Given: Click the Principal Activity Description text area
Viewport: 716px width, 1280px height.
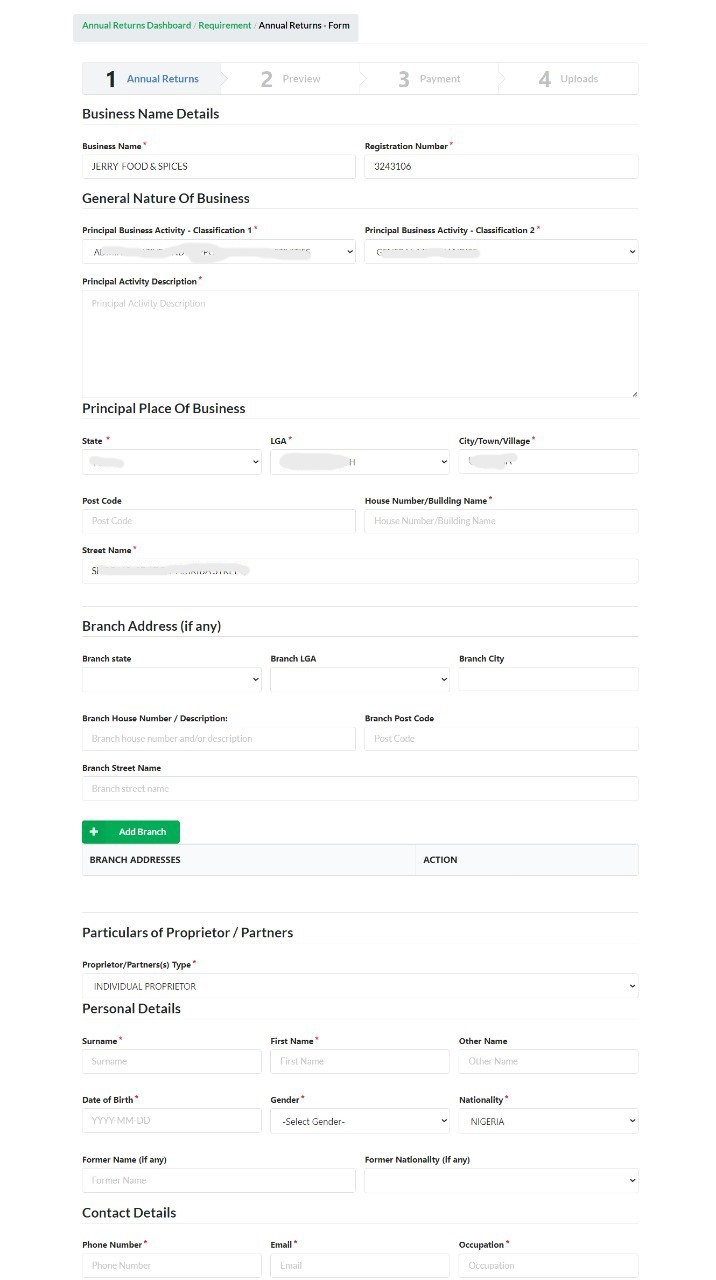Looking at the screenshot, I should 359,343.
